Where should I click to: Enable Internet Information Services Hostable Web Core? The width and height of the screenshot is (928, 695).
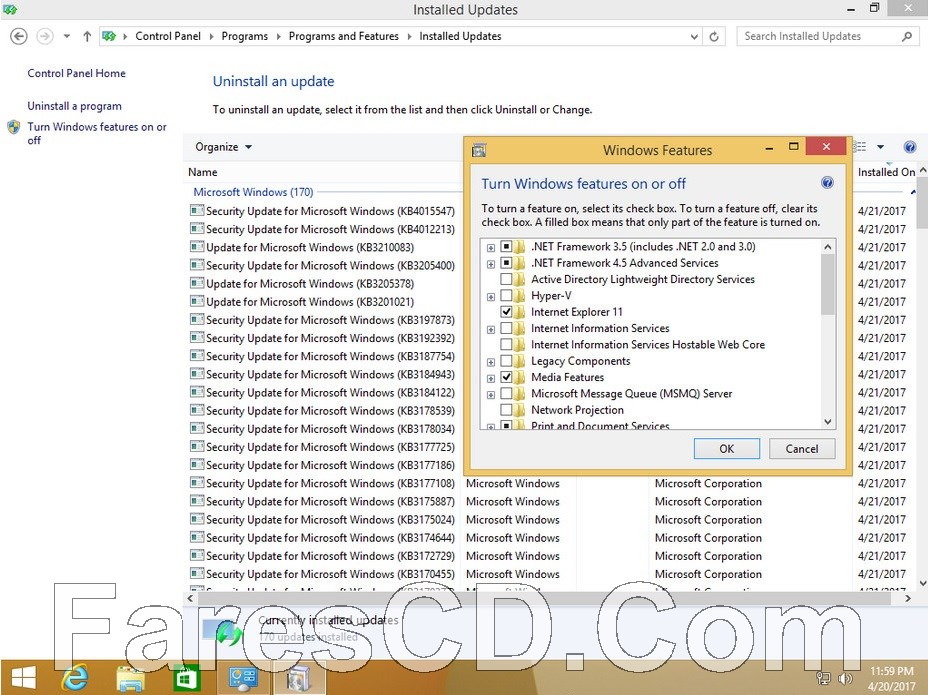click(506, 345)
